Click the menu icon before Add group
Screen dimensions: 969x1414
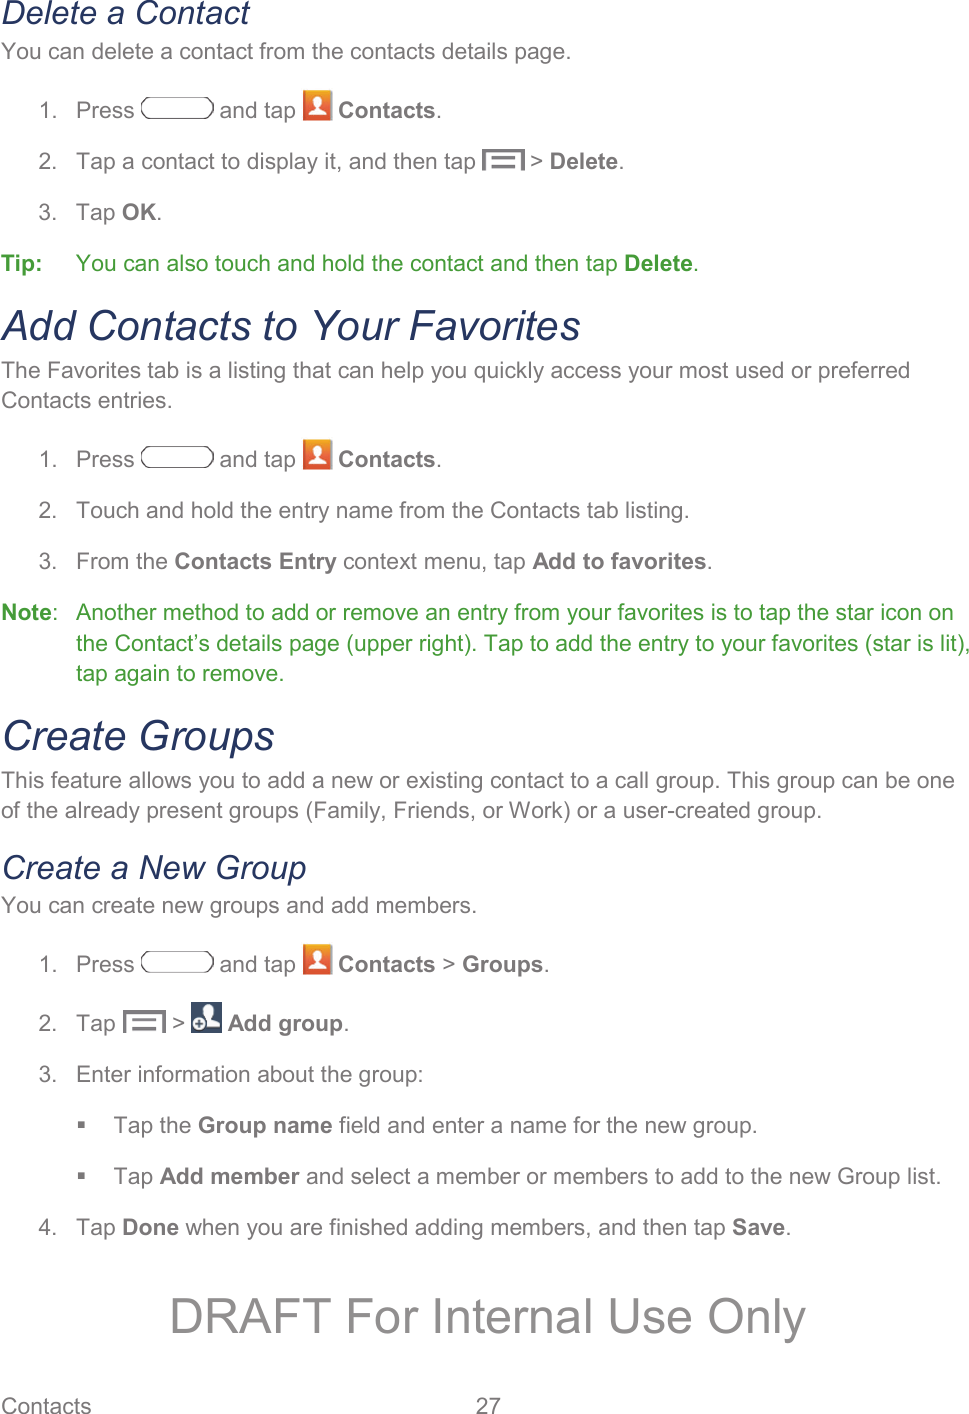pos(144,1022)
